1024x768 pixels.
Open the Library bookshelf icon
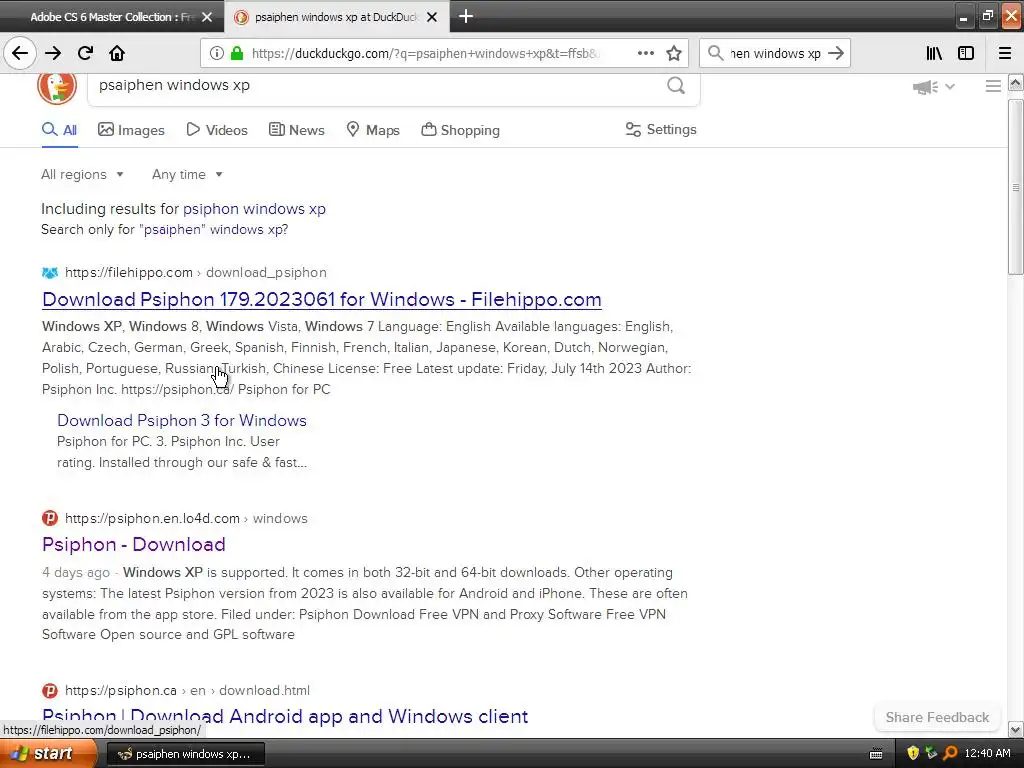[934, 53]
